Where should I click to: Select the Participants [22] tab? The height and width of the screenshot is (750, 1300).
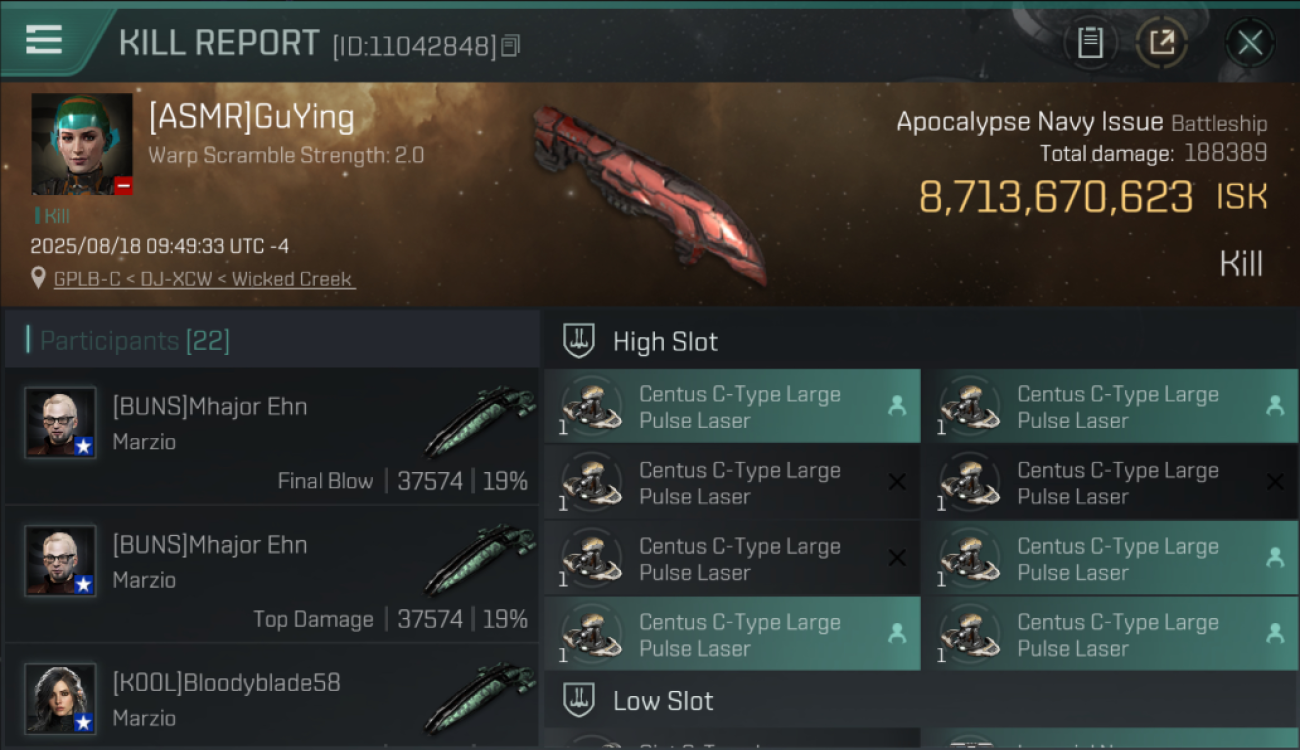[x=135, y=341]
